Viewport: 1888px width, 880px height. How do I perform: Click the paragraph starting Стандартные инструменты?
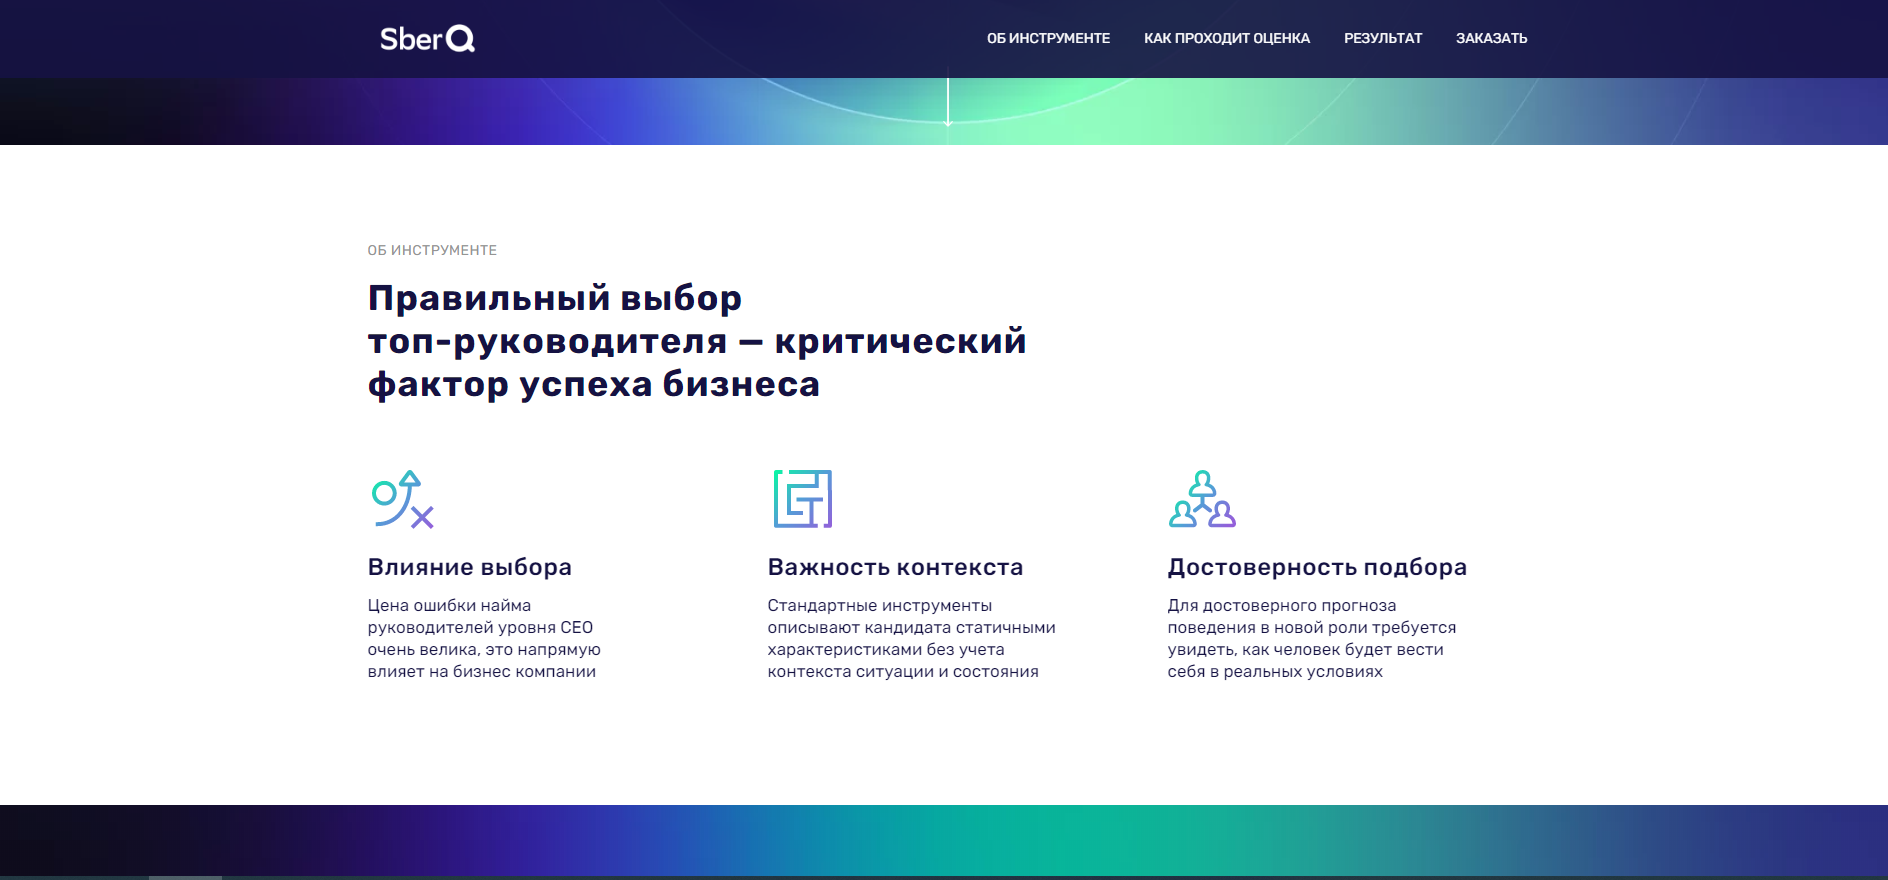pyautogui.click(x=911, y=638)
